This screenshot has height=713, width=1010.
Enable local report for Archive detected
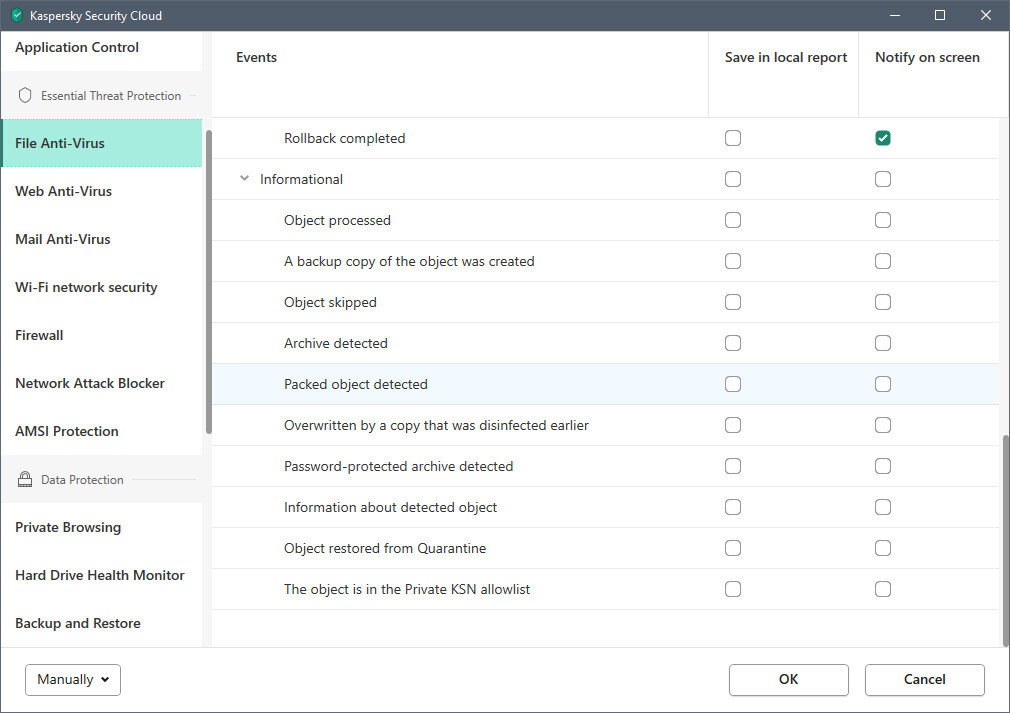[733, 343]
